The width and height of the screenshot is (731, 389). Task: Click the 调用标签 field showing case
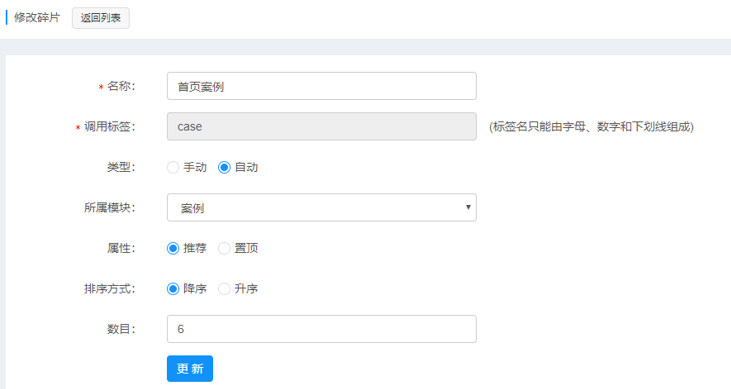pos(322,126)
